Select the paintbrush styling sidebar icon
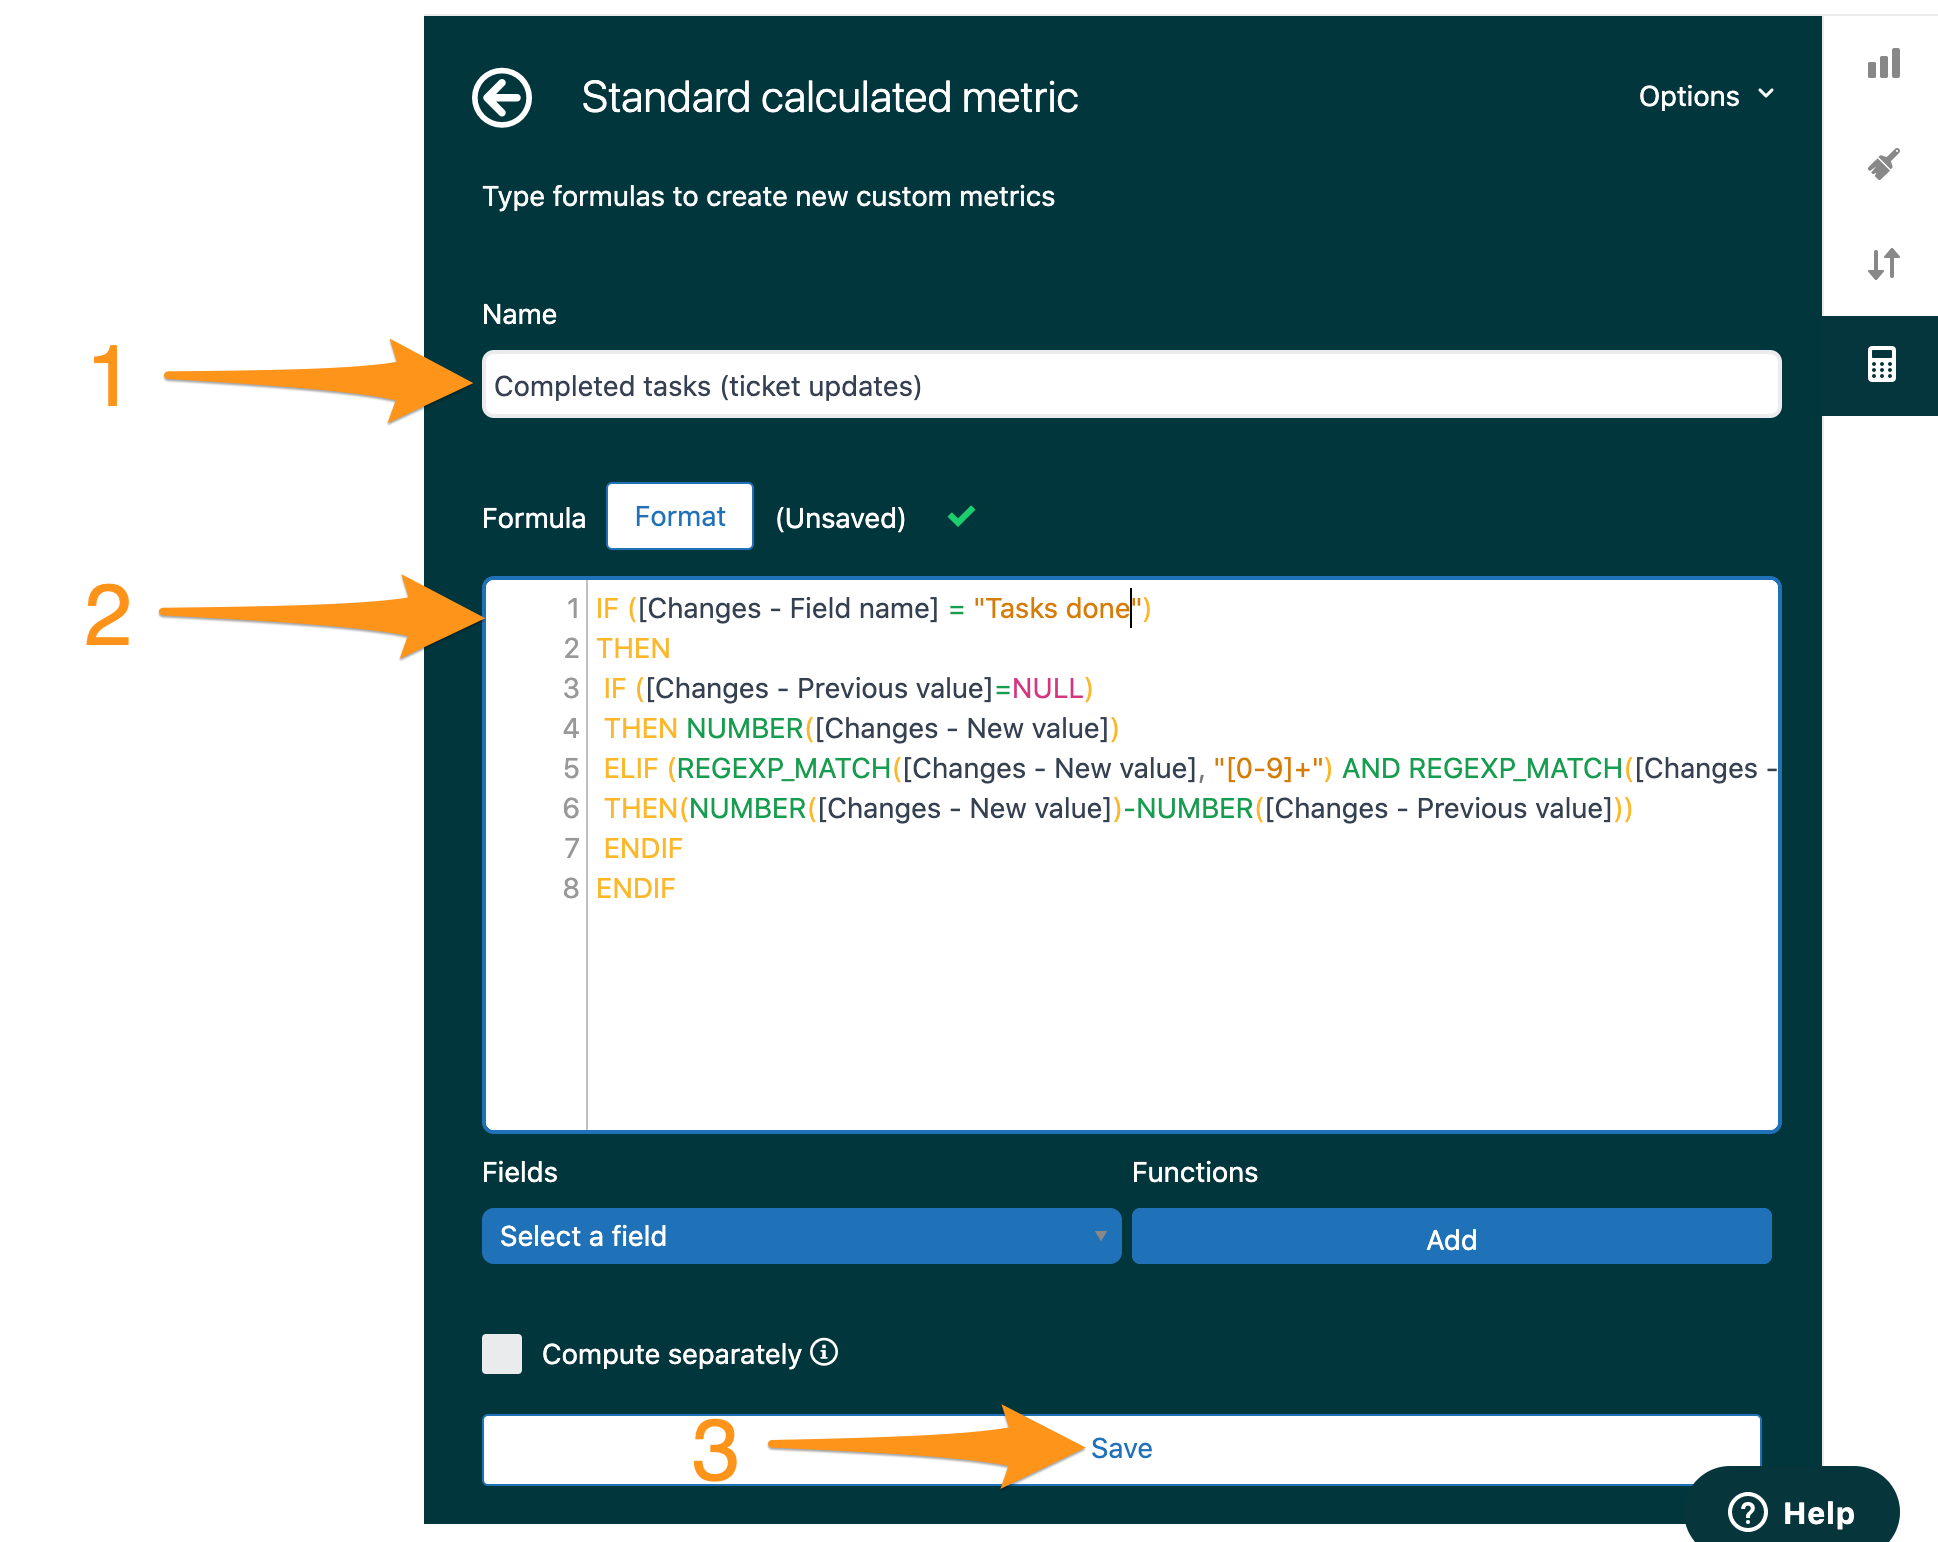 1884,164
